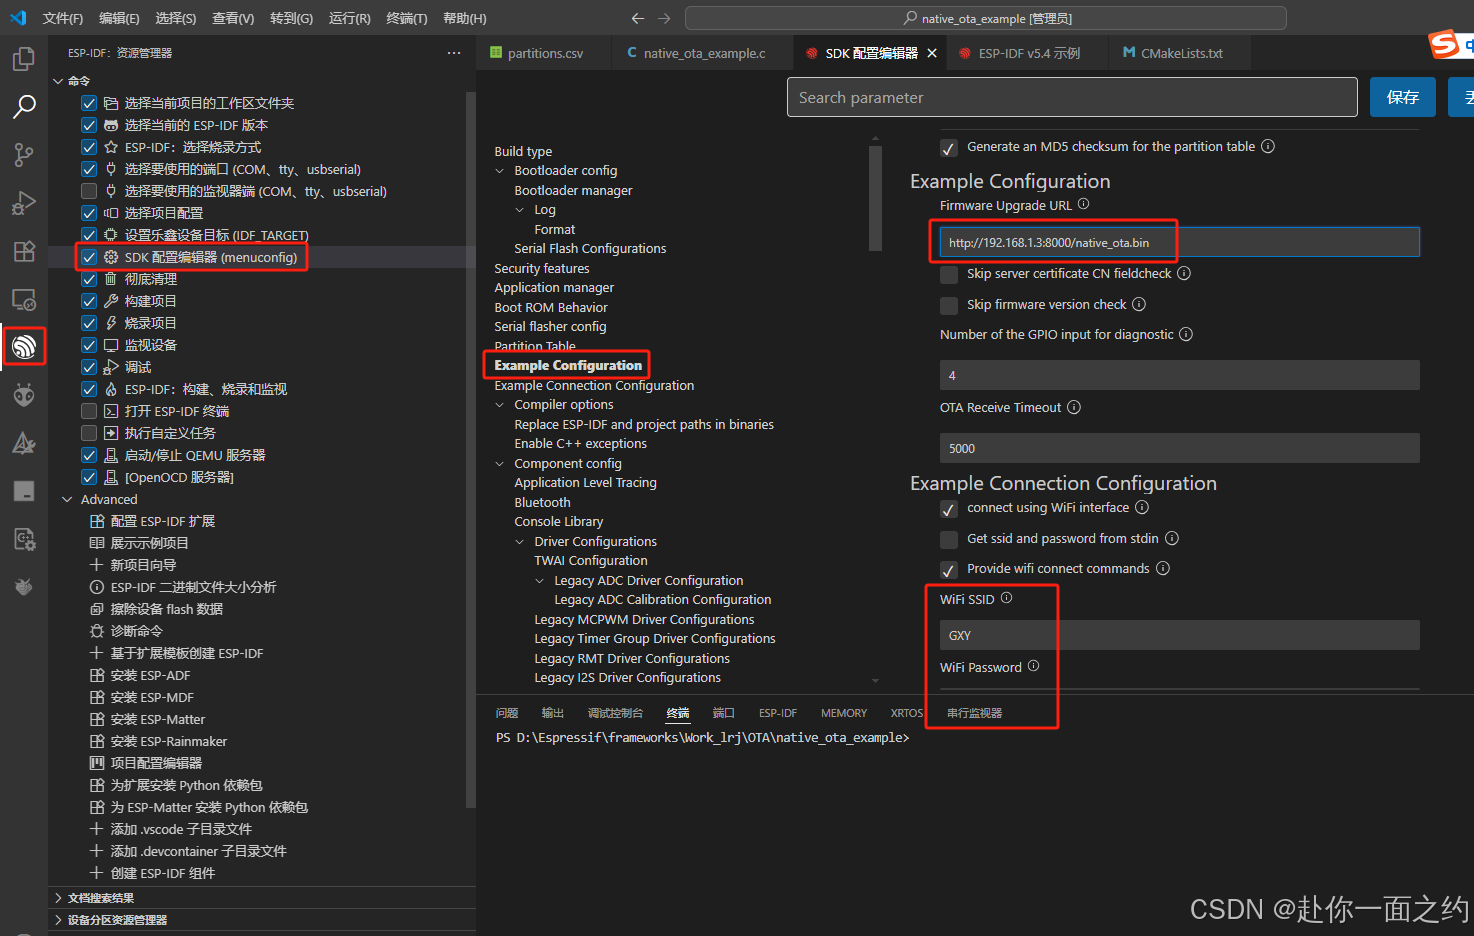Image resolution: width=1474 pixels, height=936 pixels.
Task: Click the 保存 button
Action: (1403, 97)
